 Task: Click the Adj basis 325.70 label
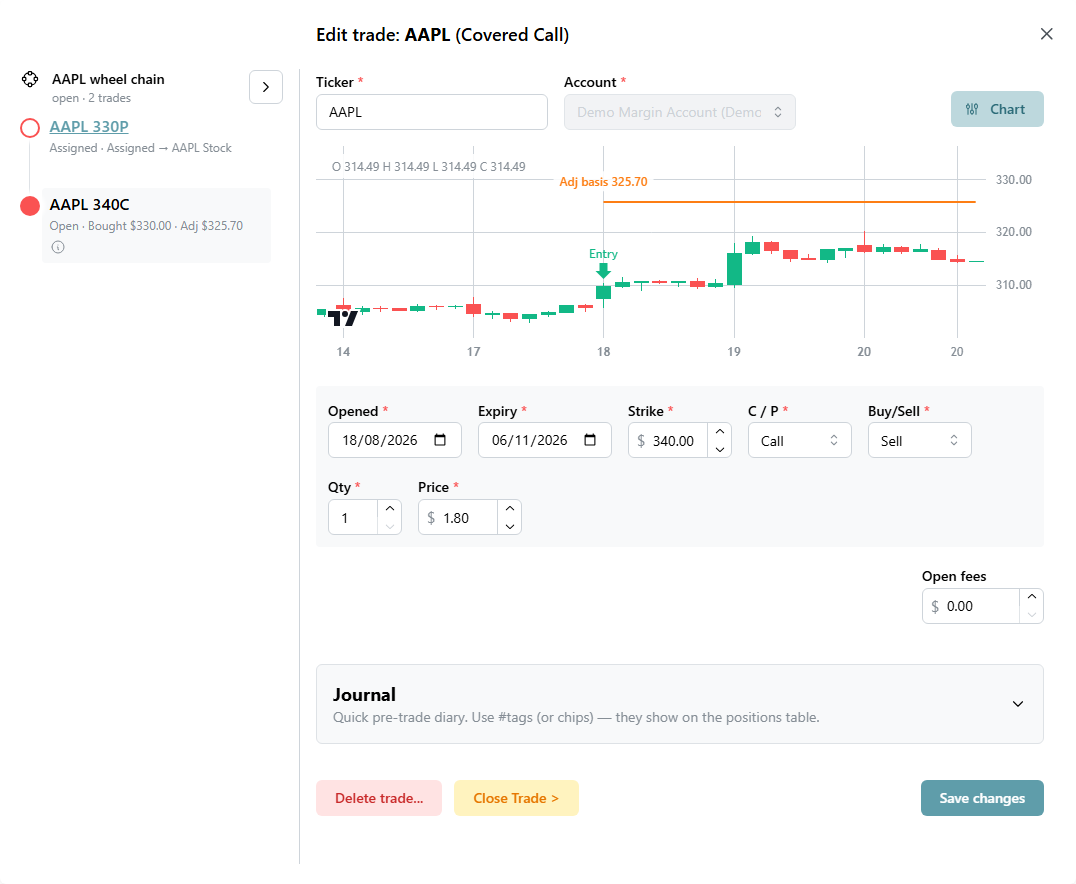603,182
